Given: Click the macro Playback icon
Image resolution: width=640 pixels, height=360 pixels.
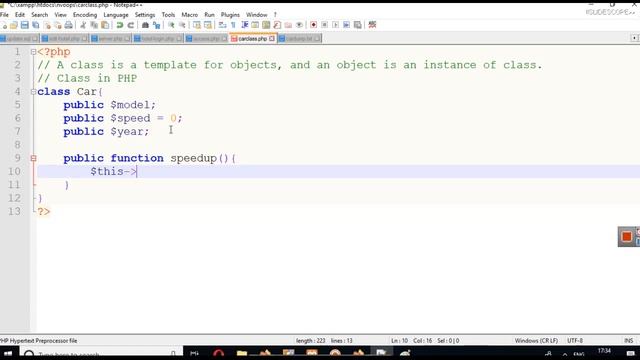Looking at the screenshot, I should [336, 25].
